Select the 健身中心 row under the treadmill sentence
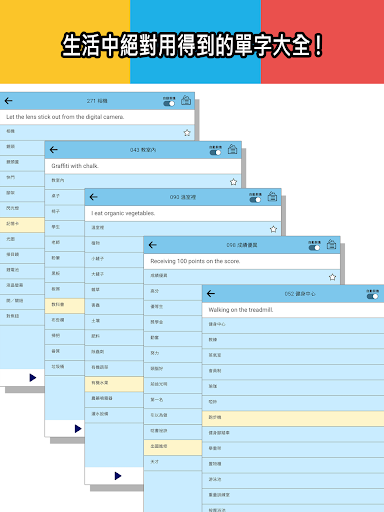 293,325
